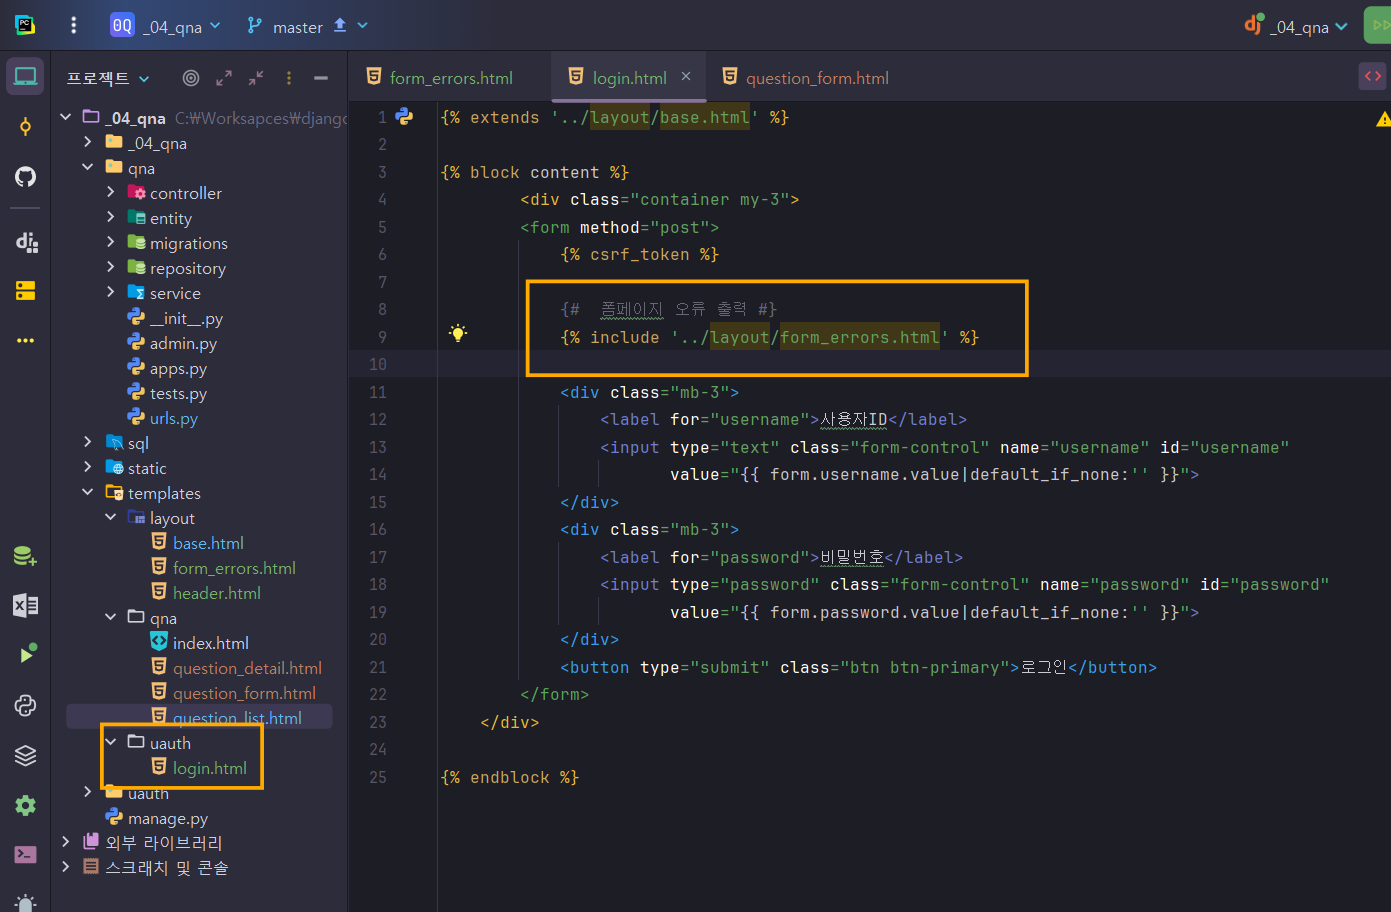Open the Excel-style data viewer icon

tap(25, 605)
